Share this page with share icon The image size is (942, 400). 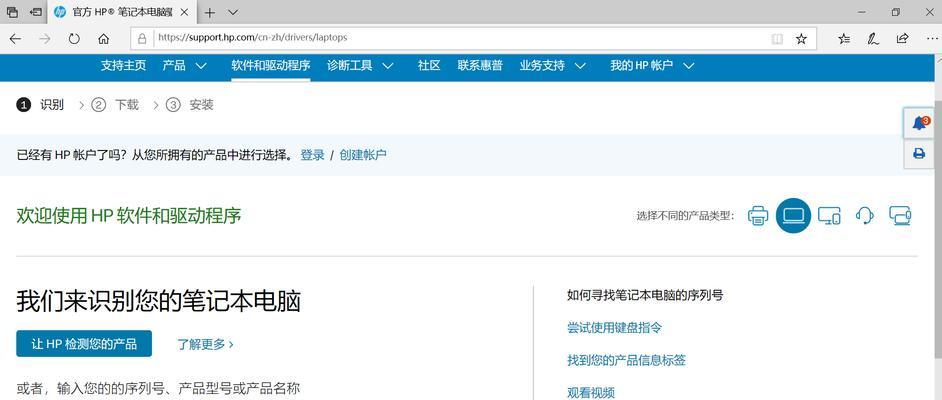pos(902,38)
